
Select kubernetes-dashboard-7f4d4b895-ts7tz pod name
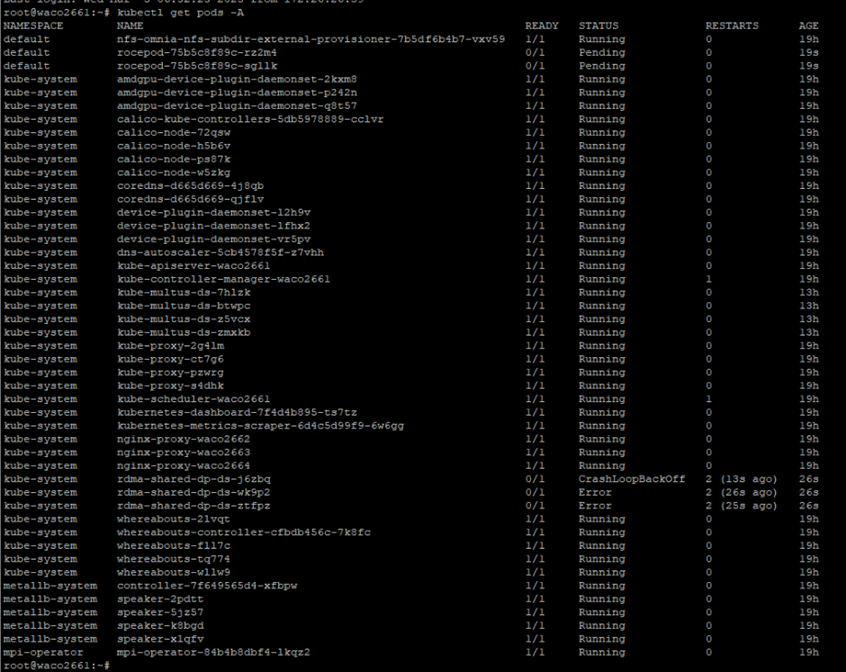(237, 413)
